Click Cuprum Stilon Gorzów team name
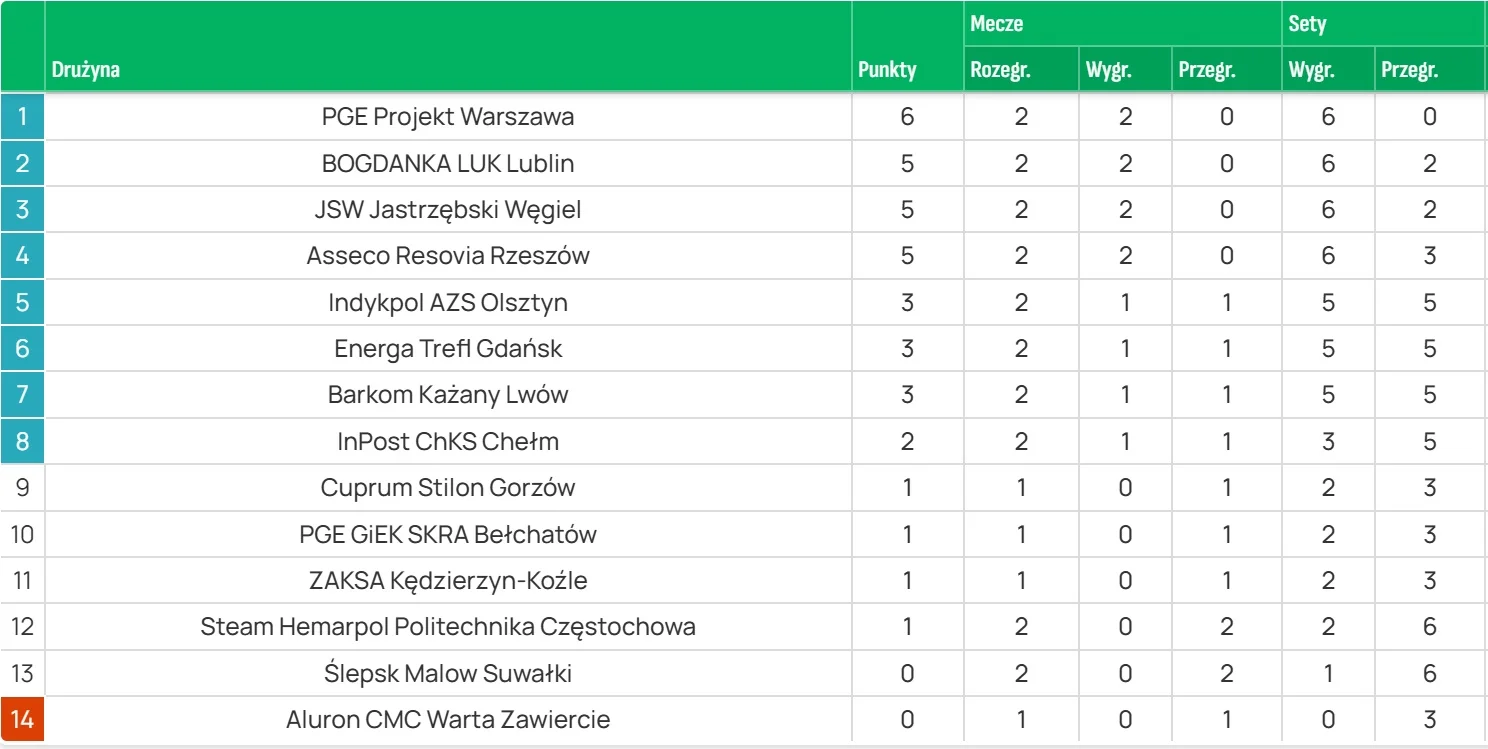The width and height of the screenshot is (1488, 749). [448, 488]
